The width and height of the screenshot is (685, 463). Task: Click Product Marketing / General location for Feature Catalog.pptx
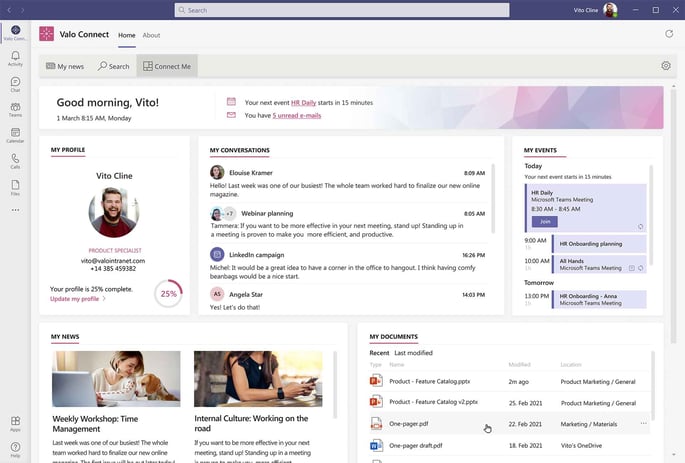(598, 382)
